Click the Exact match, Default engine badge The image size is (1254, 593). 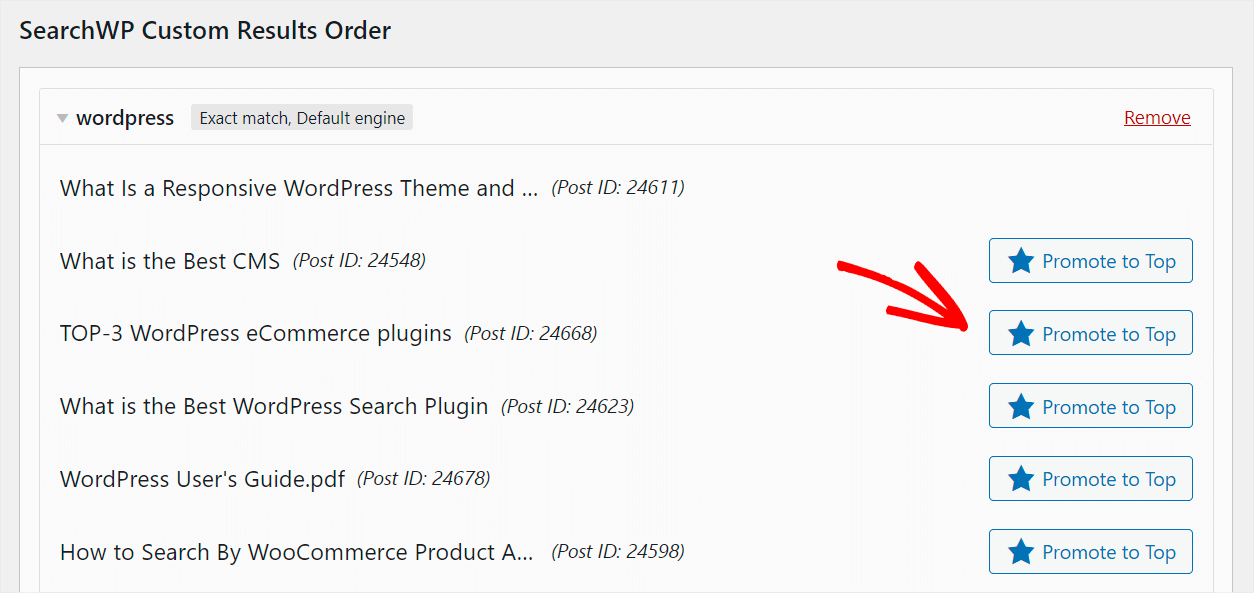click(x=302, y=118)
